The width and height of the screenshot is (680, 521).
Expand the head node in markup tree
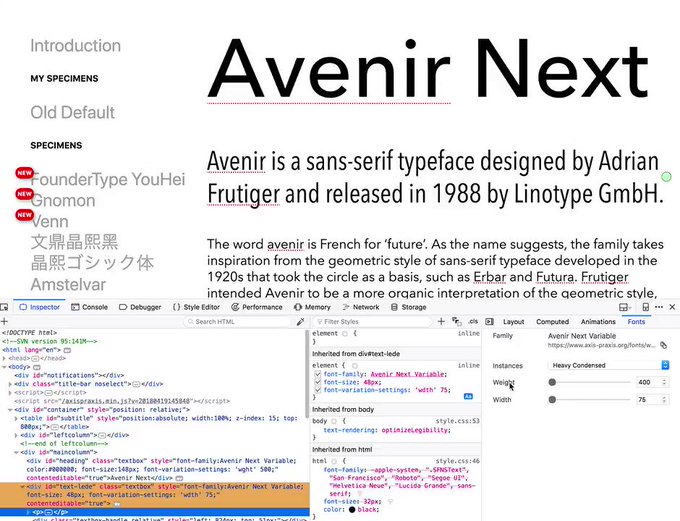tap(4, 358)
